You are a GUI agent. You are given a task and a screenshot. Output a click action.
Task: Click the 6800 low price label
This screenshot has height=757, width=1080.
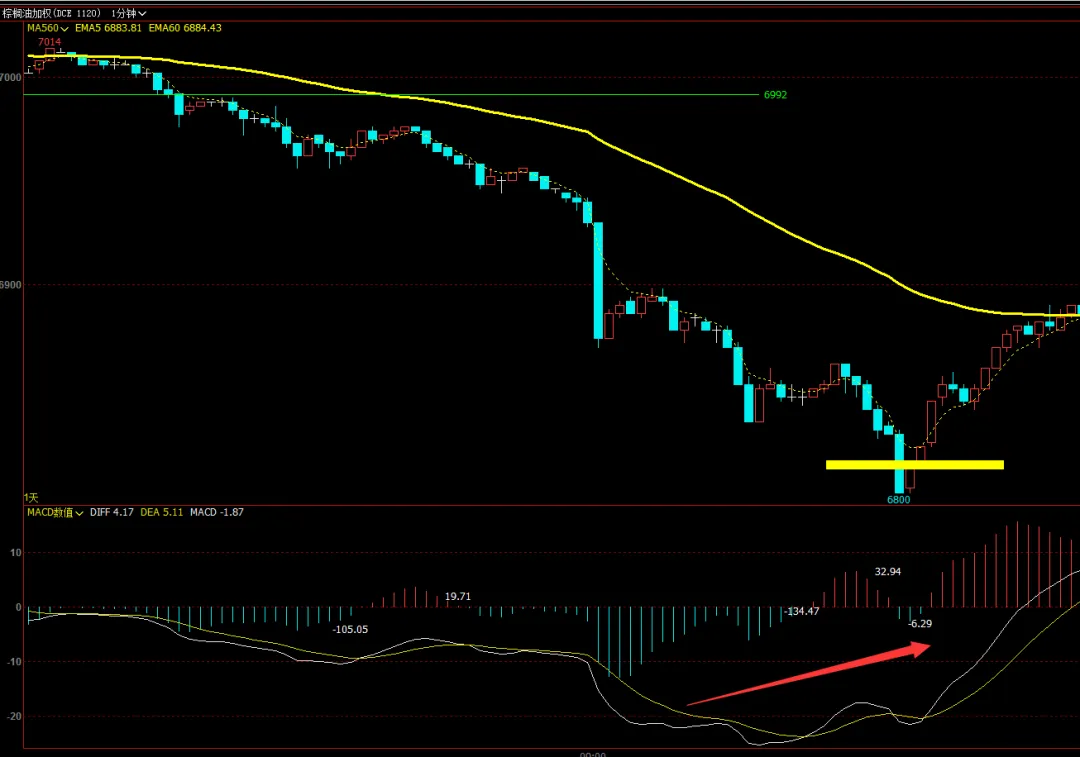click(x=898, y=500)
